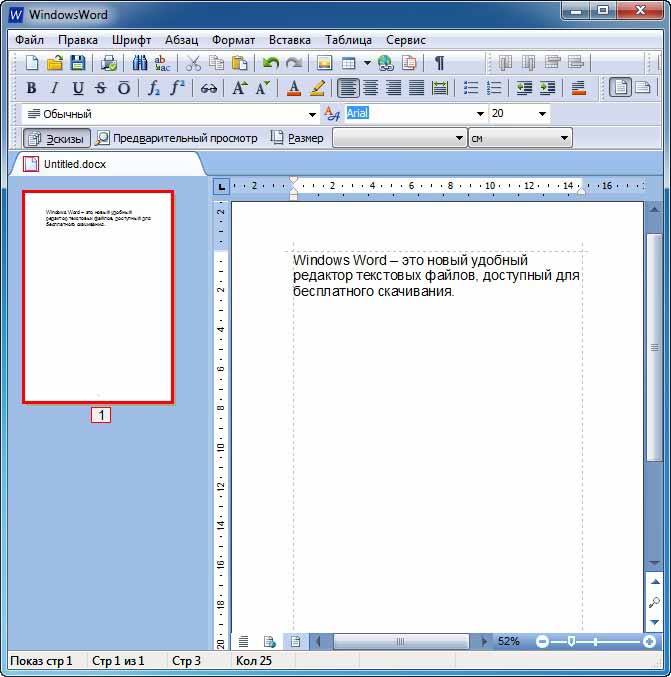Insert a picture with the image icon
The width and height of the screenshot is (671, 677).
click(x=324, y=63)
